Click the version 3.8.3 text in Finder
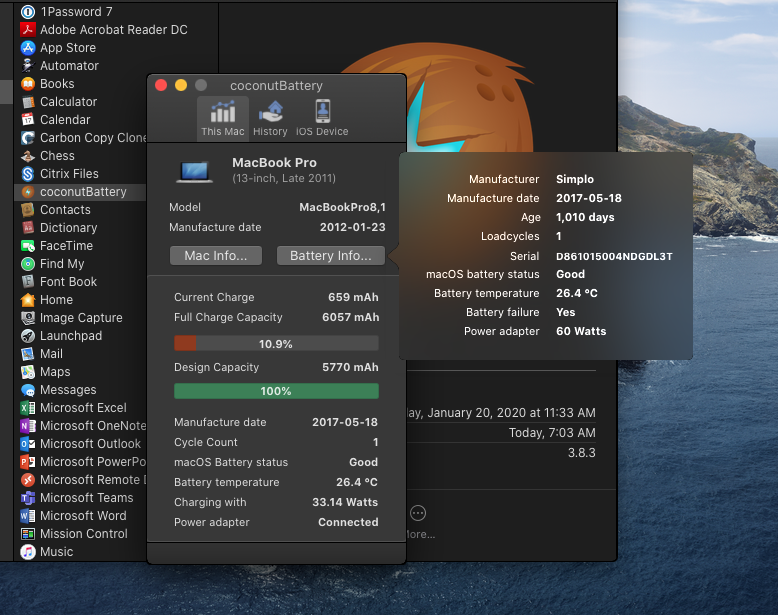This screenshot has height=615, width=778. (582, 453)
